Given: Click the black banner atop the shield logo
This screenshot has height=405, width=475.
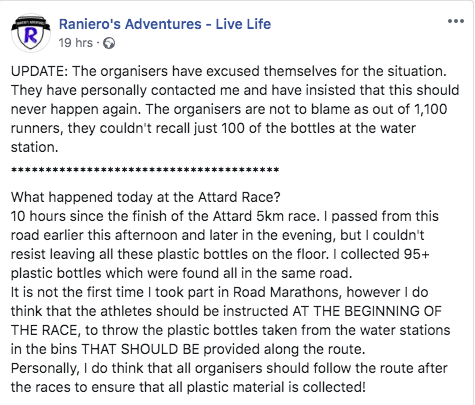Looking at the screenshot, I should [x=31, y=23].
